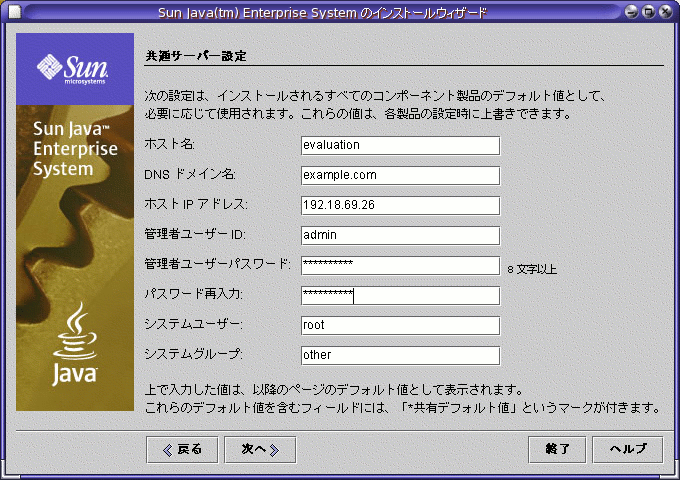Image resolution: width=680 pixels, height=480 pixels.
Task: Click the Java coffee cup logo
Action: coord(75,343)
